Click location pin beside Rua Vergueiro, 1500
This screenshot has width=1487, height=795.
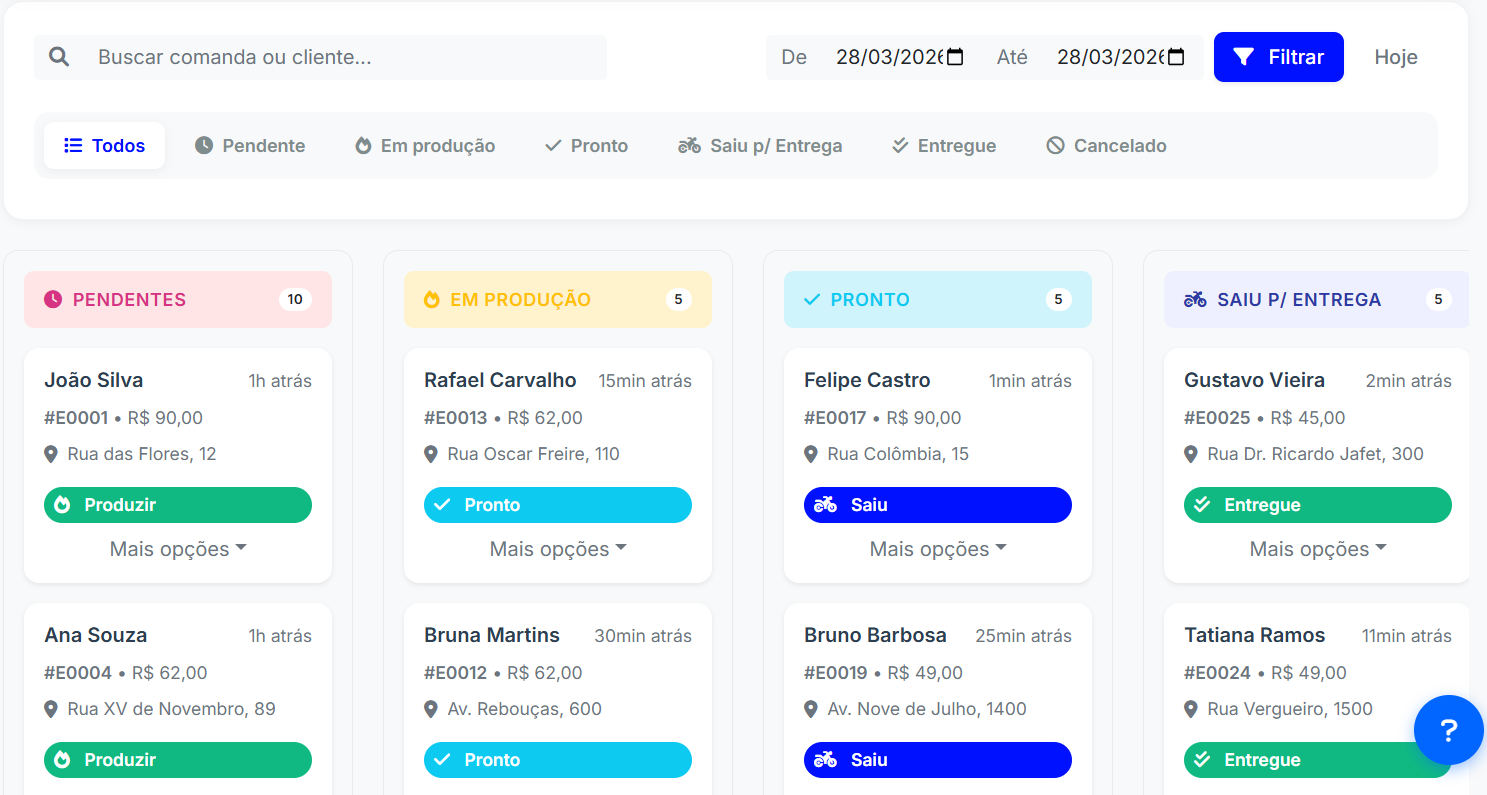coord(1191,709)
